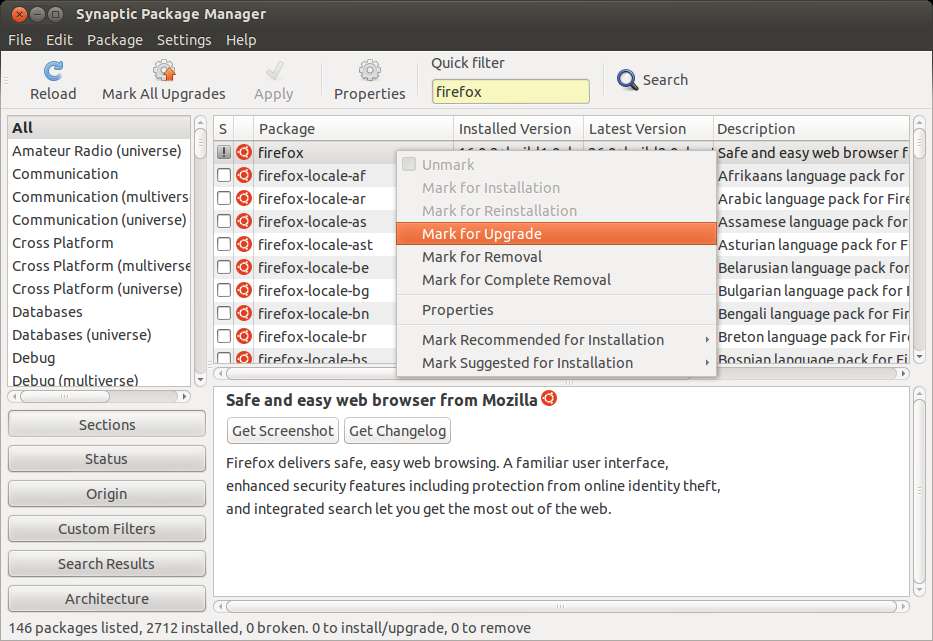The height and width of the screenshot is (641, 933).
Task: Choose Mark for Upgrade in context menu
Action: click(x=556, y=234)
